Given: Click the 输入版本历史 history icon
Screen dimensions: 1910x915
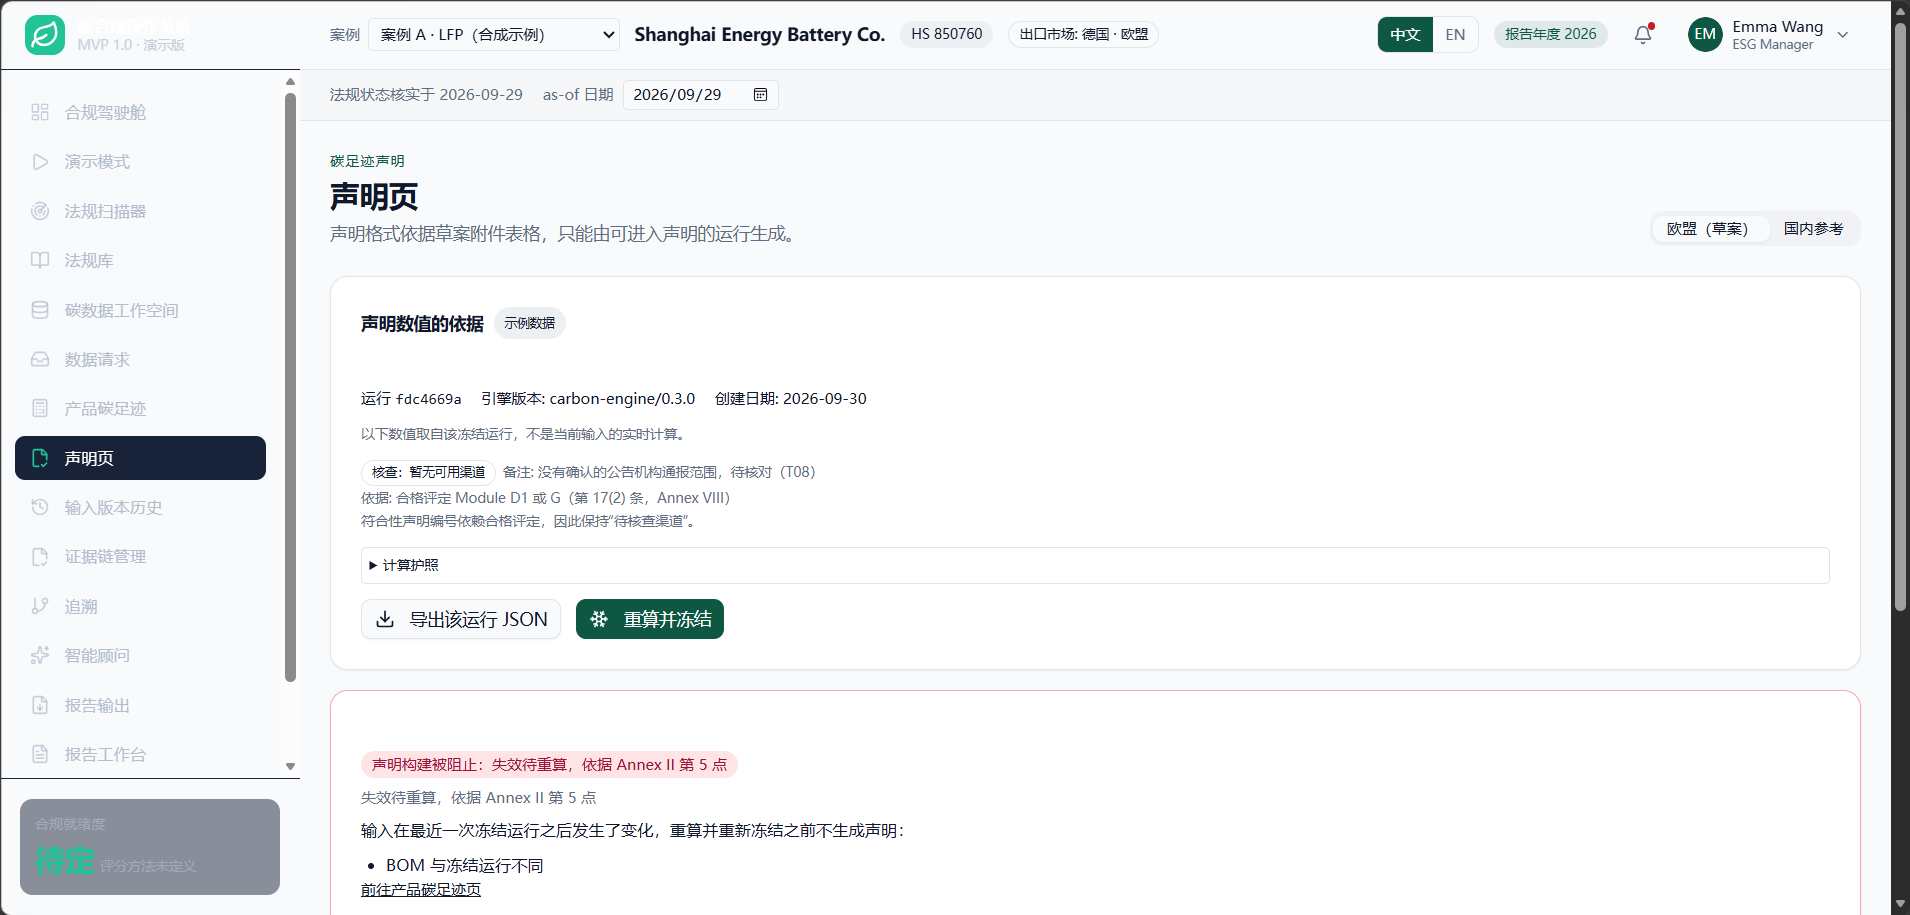Looking at the screenshot, I should click(x=40, y=507).
